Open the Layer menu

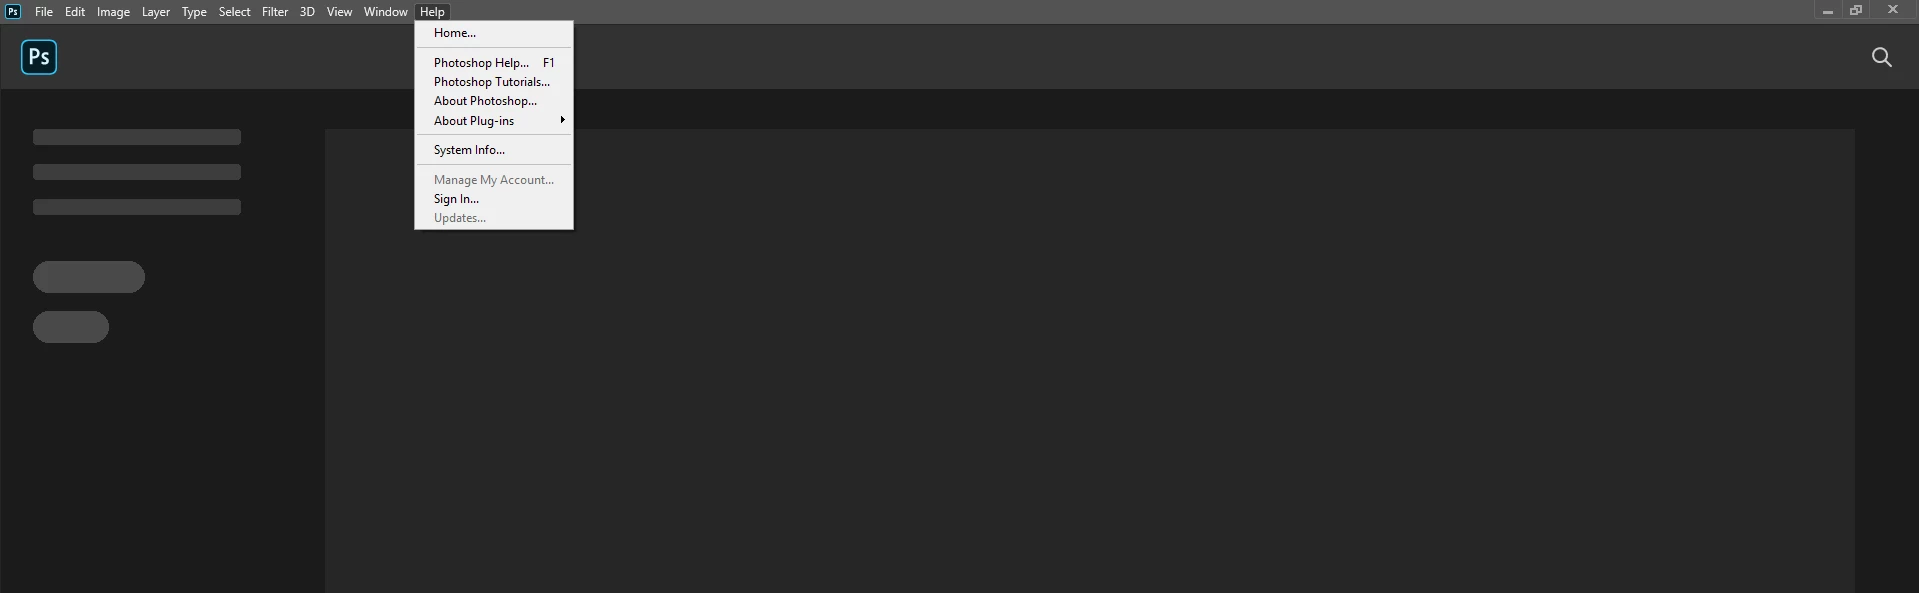156,12
